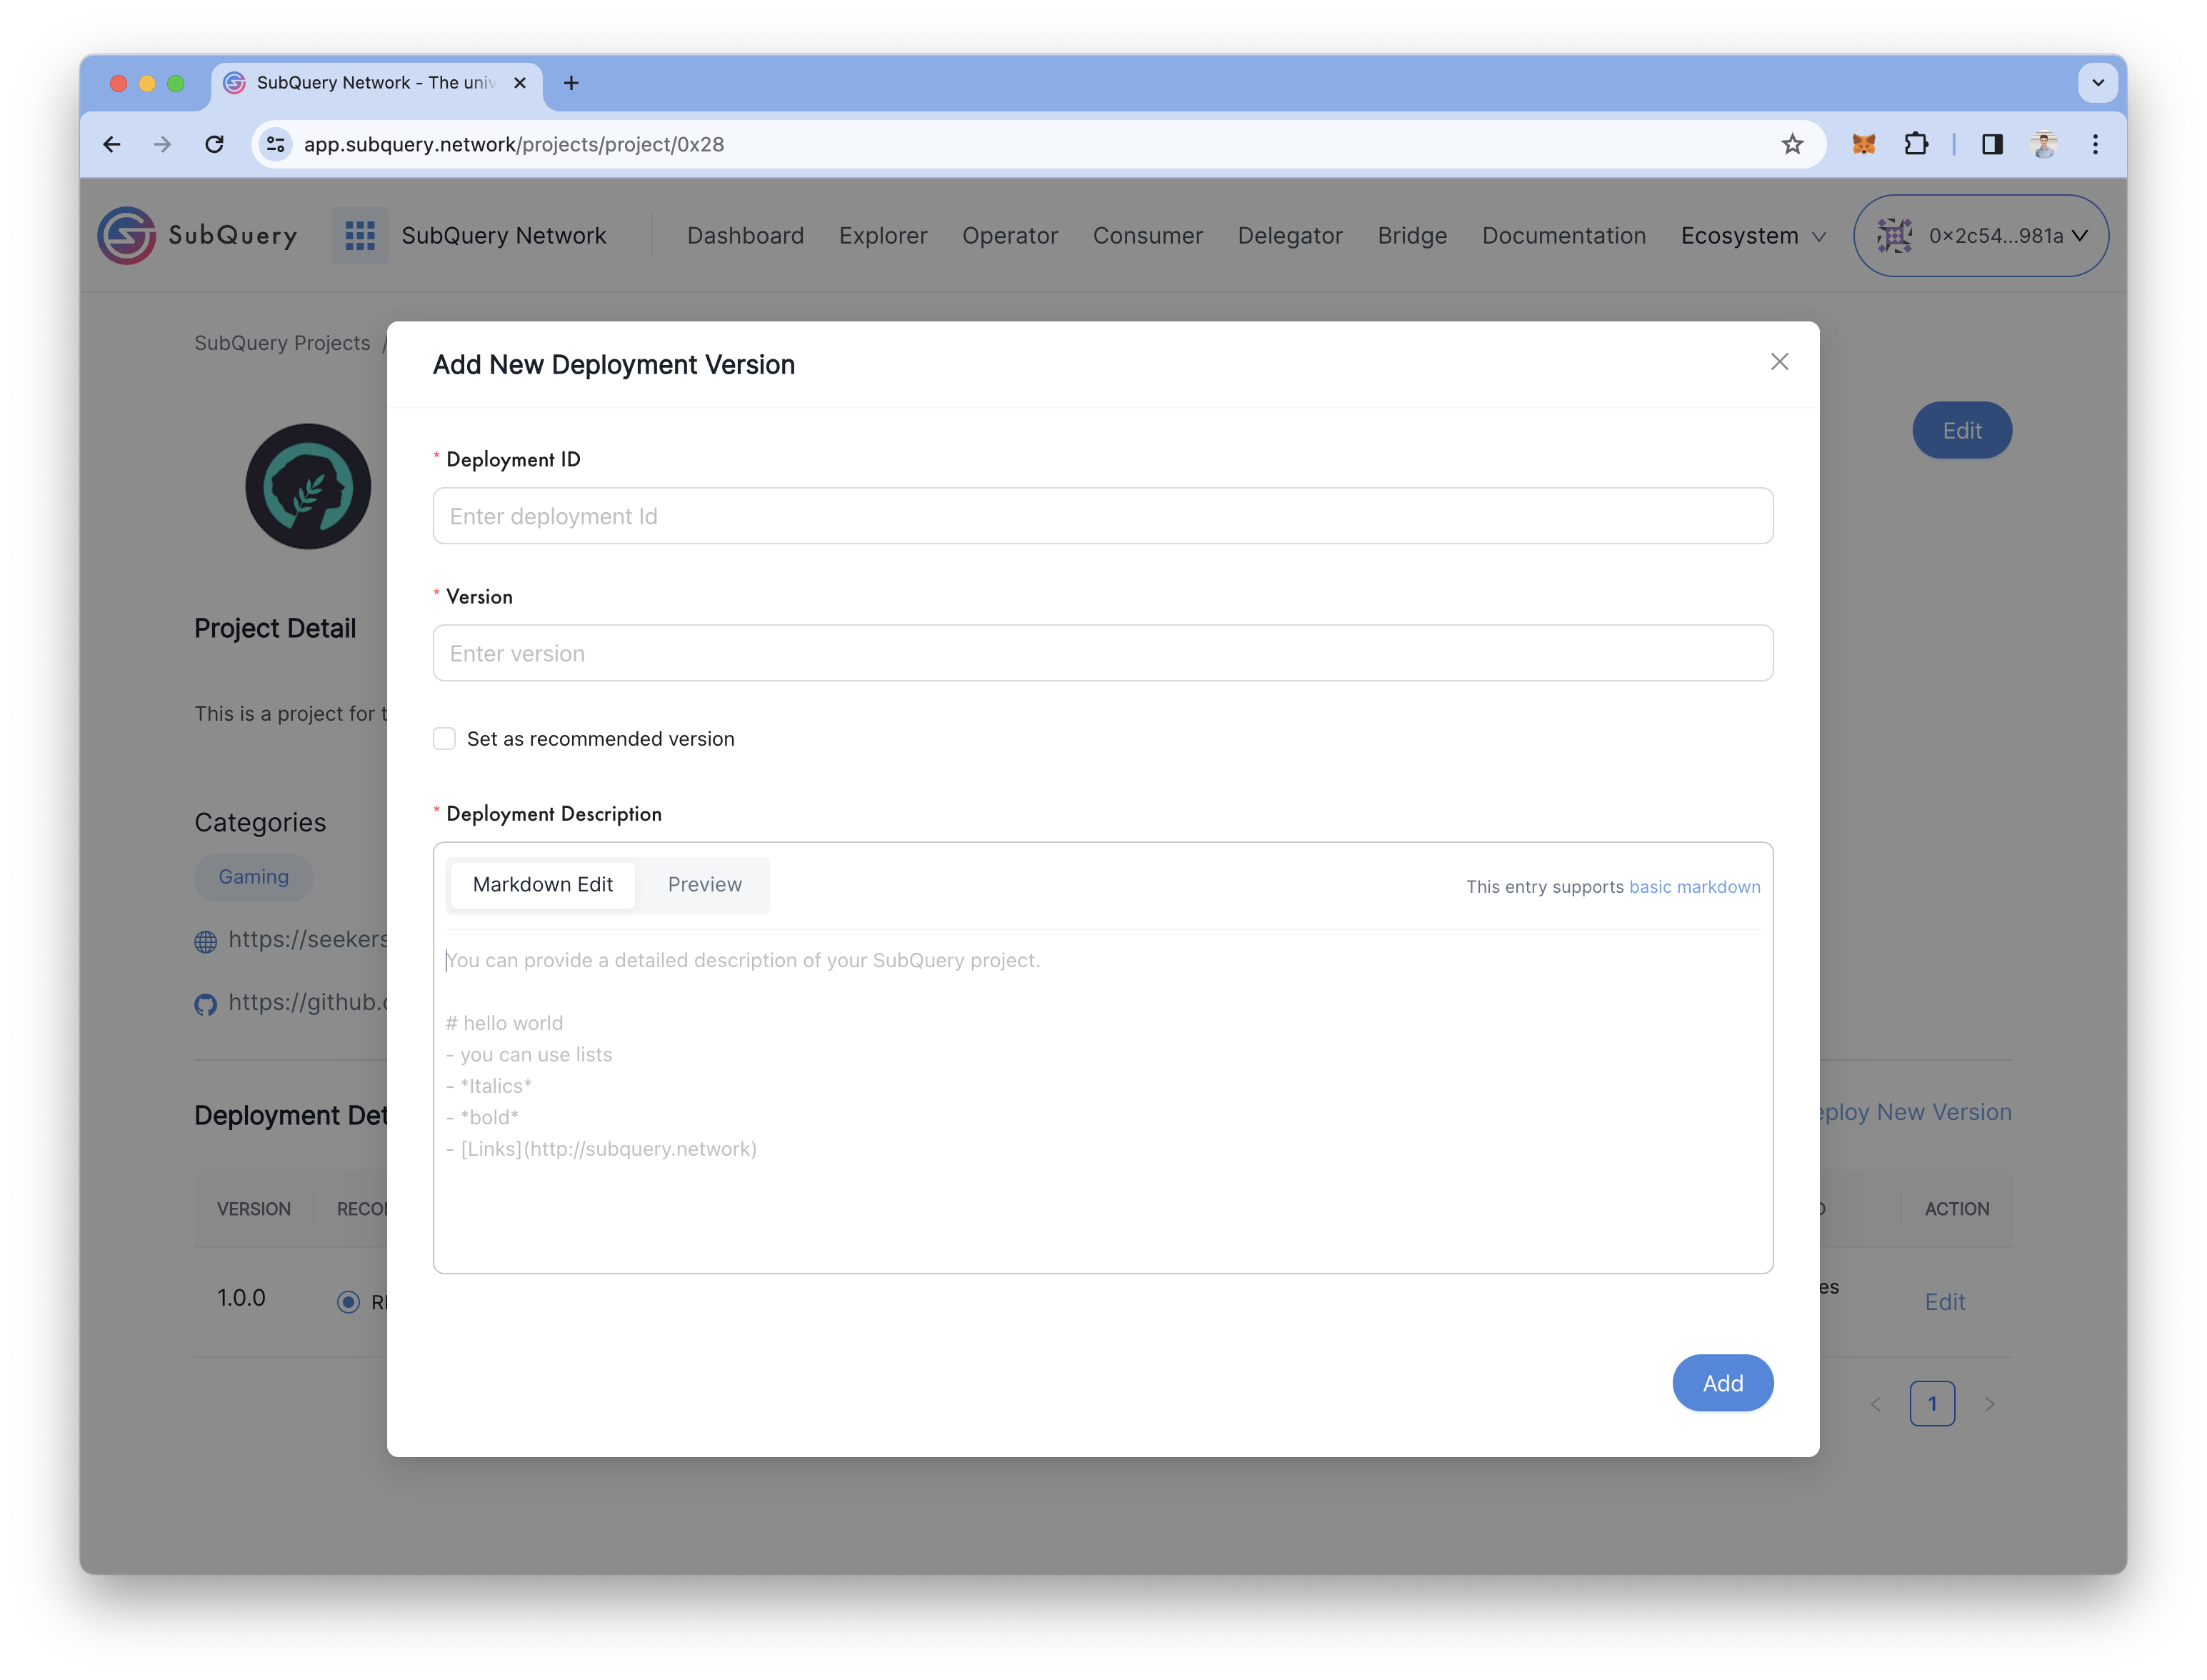Toggle Set as recommended version checkbox
Screen dimensions: 2207x1680
(444, 738)
